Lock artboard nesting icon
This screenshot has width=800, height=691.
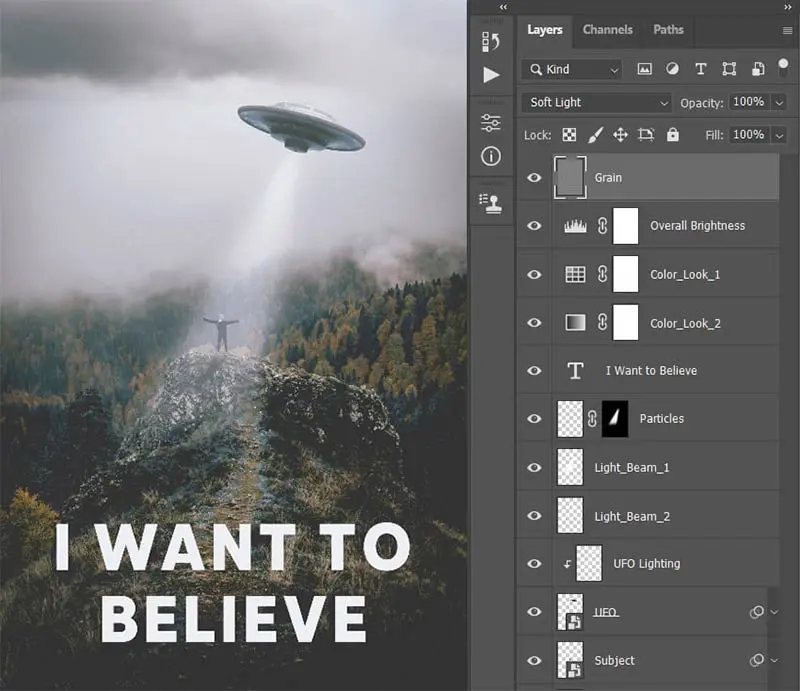(646, 135)
